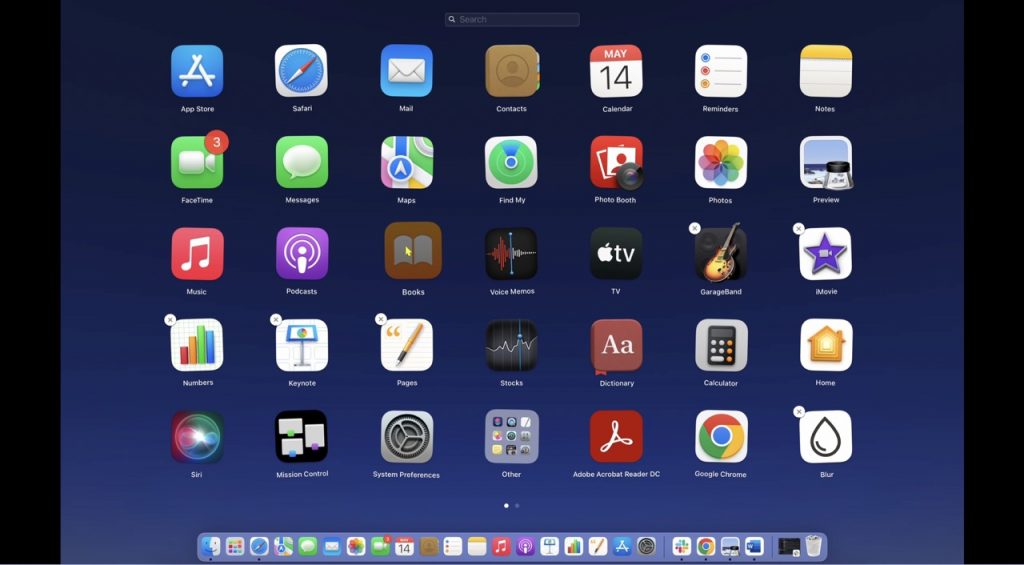Open Photo Booth
Image resolution: width=1024 pixels, height=565 pixels.
point(616,162)
